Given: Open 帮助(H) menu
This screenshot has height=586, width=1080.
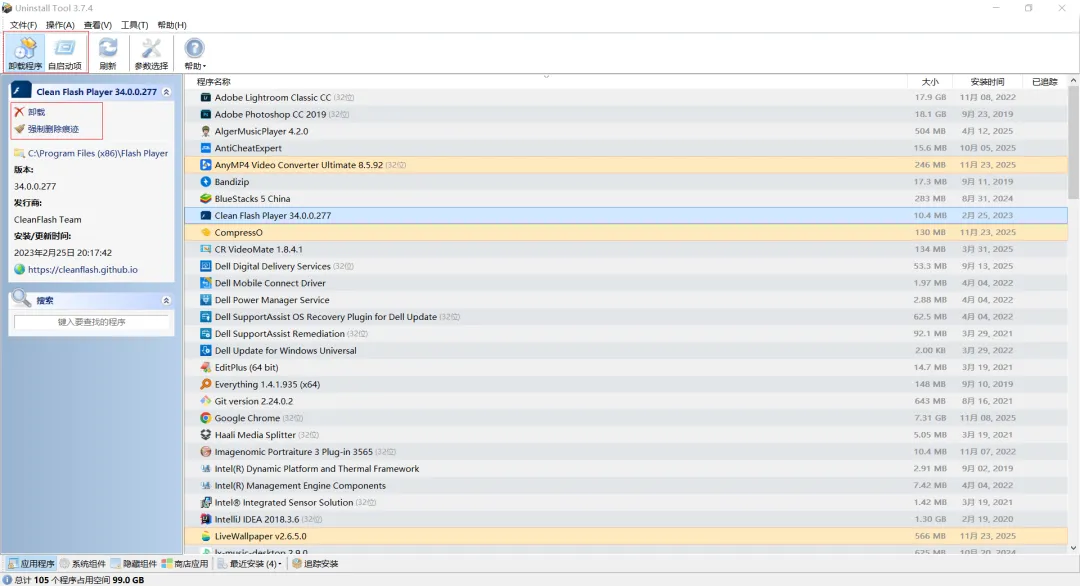Looking at the screenshot, I should point(172,25).
